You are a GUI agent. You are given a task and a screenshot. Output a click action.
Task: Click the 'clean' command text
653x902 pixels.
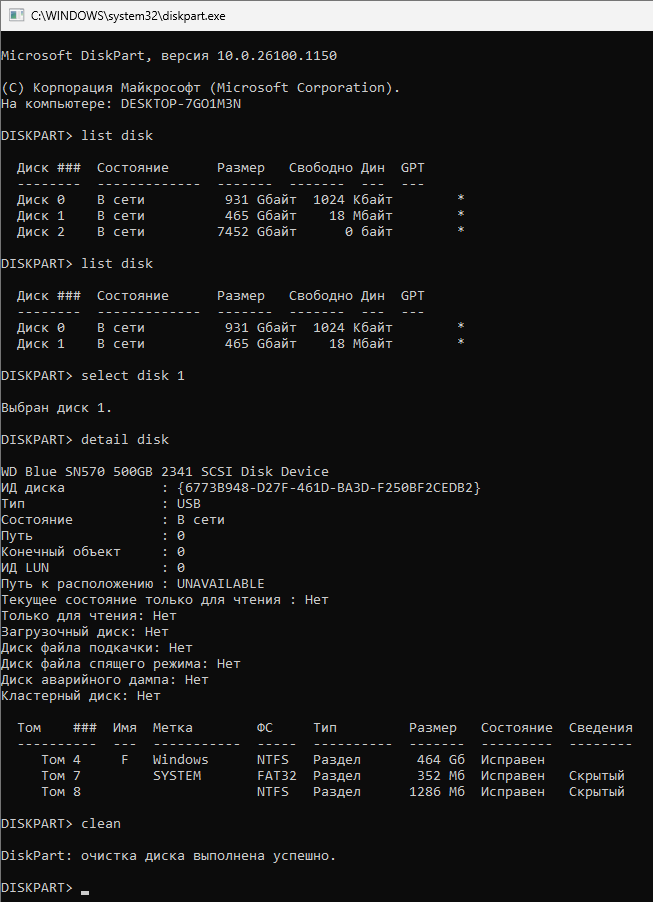pyautogui.click(x=101, y=824)
